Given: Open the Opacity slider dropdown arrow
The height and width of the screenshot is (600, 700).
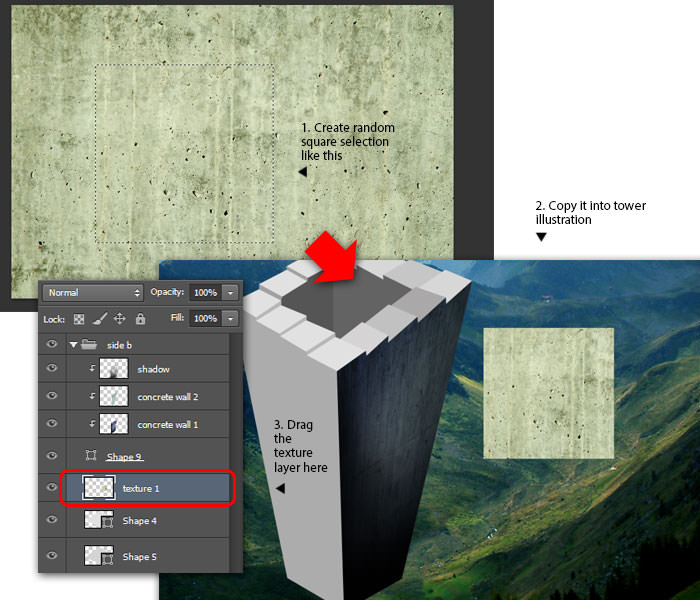Looking at the screenshot, I should [x=230, y=293].
